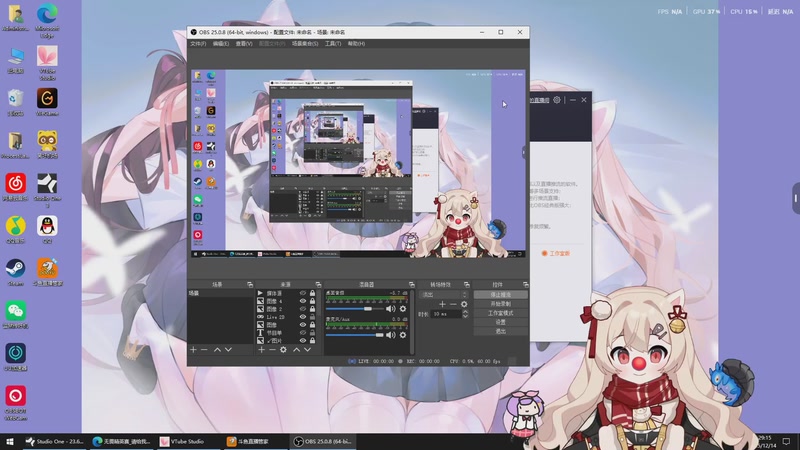Viewport: 800px width, 450px height.
Task: Click the stop streaming button in Controls
Action: click(x=501, y=294)
